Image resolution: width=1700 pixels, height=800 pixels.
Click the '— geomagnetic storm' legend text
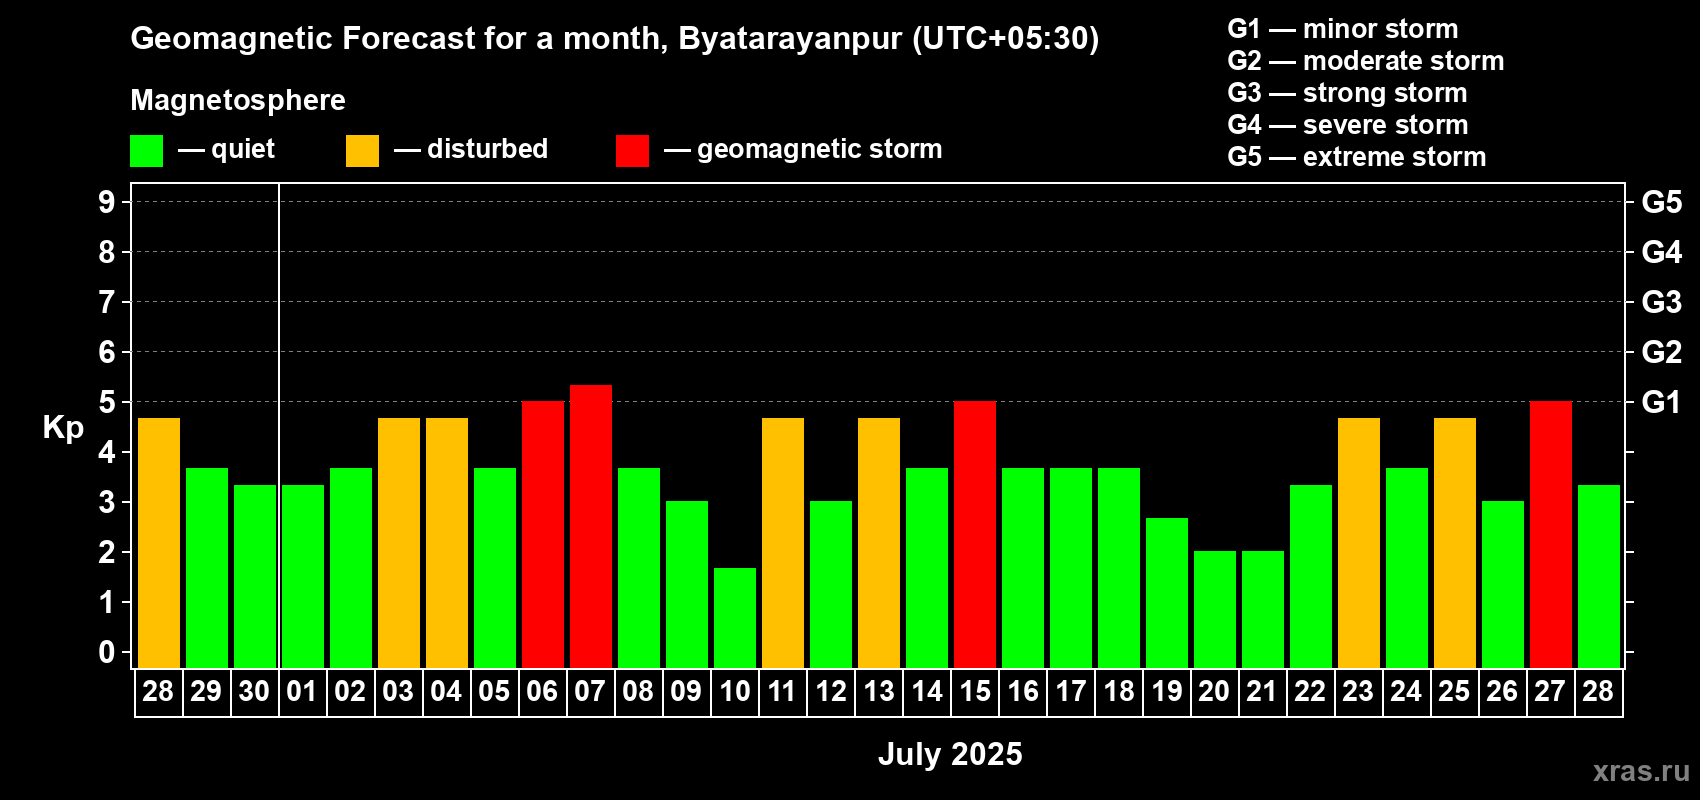[x=803, y=149]
